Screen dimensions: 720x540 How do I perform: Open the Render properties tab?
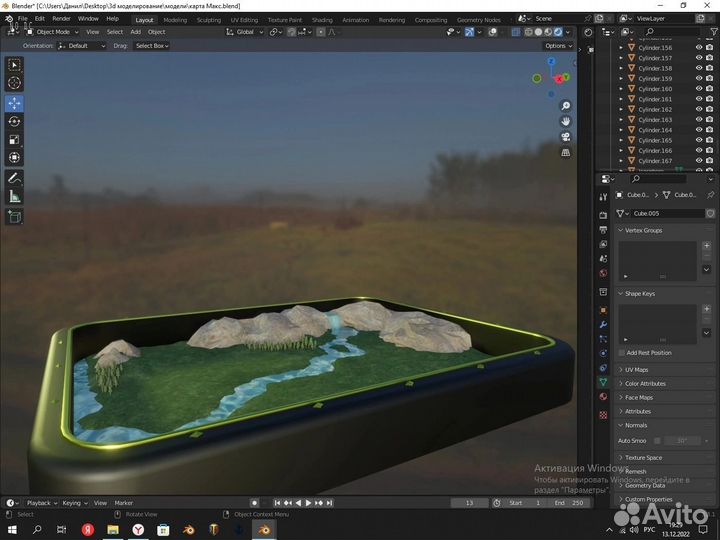[x=603, y=215]
